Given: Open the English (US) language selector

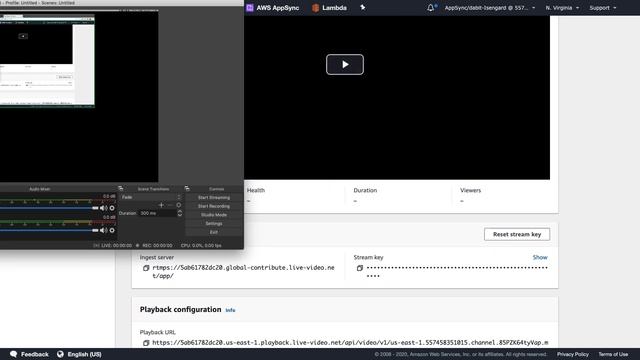Looking at the screenshot, I should (x=79, y=354).
